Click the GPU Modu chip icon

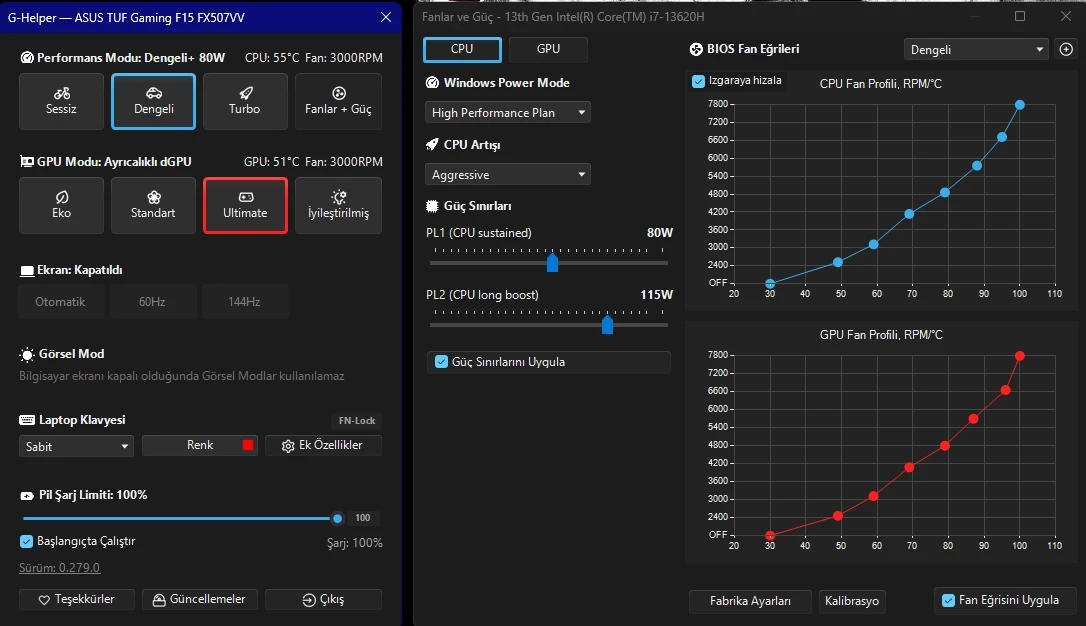(27, 161)
